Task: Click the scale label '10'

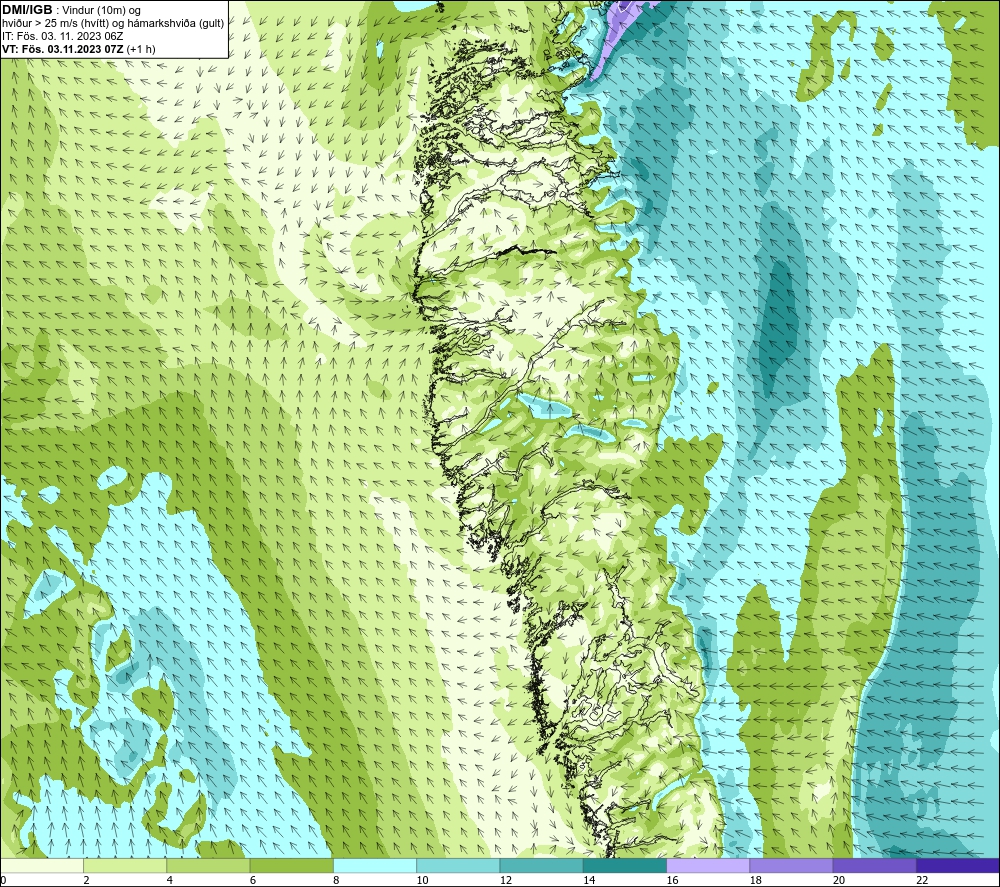Action: click(423, 880)
